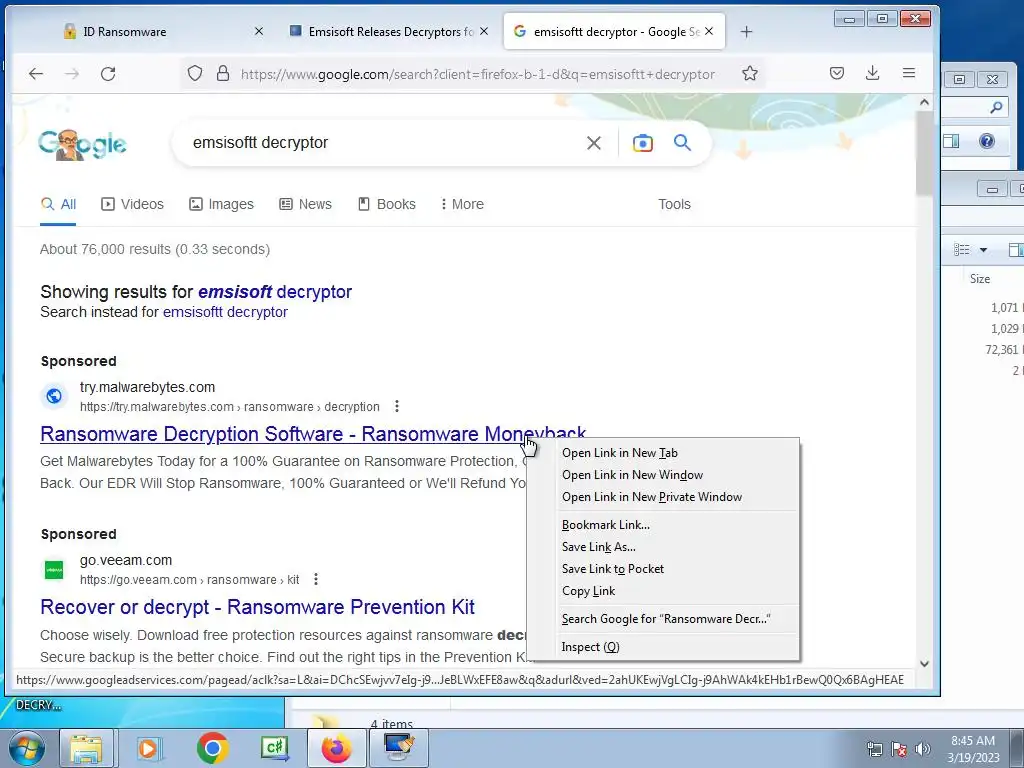Click the taskbar clock showing 8:45 AM
The height and width of the screenshot is (768, 1024).
(x=973, y=749)
